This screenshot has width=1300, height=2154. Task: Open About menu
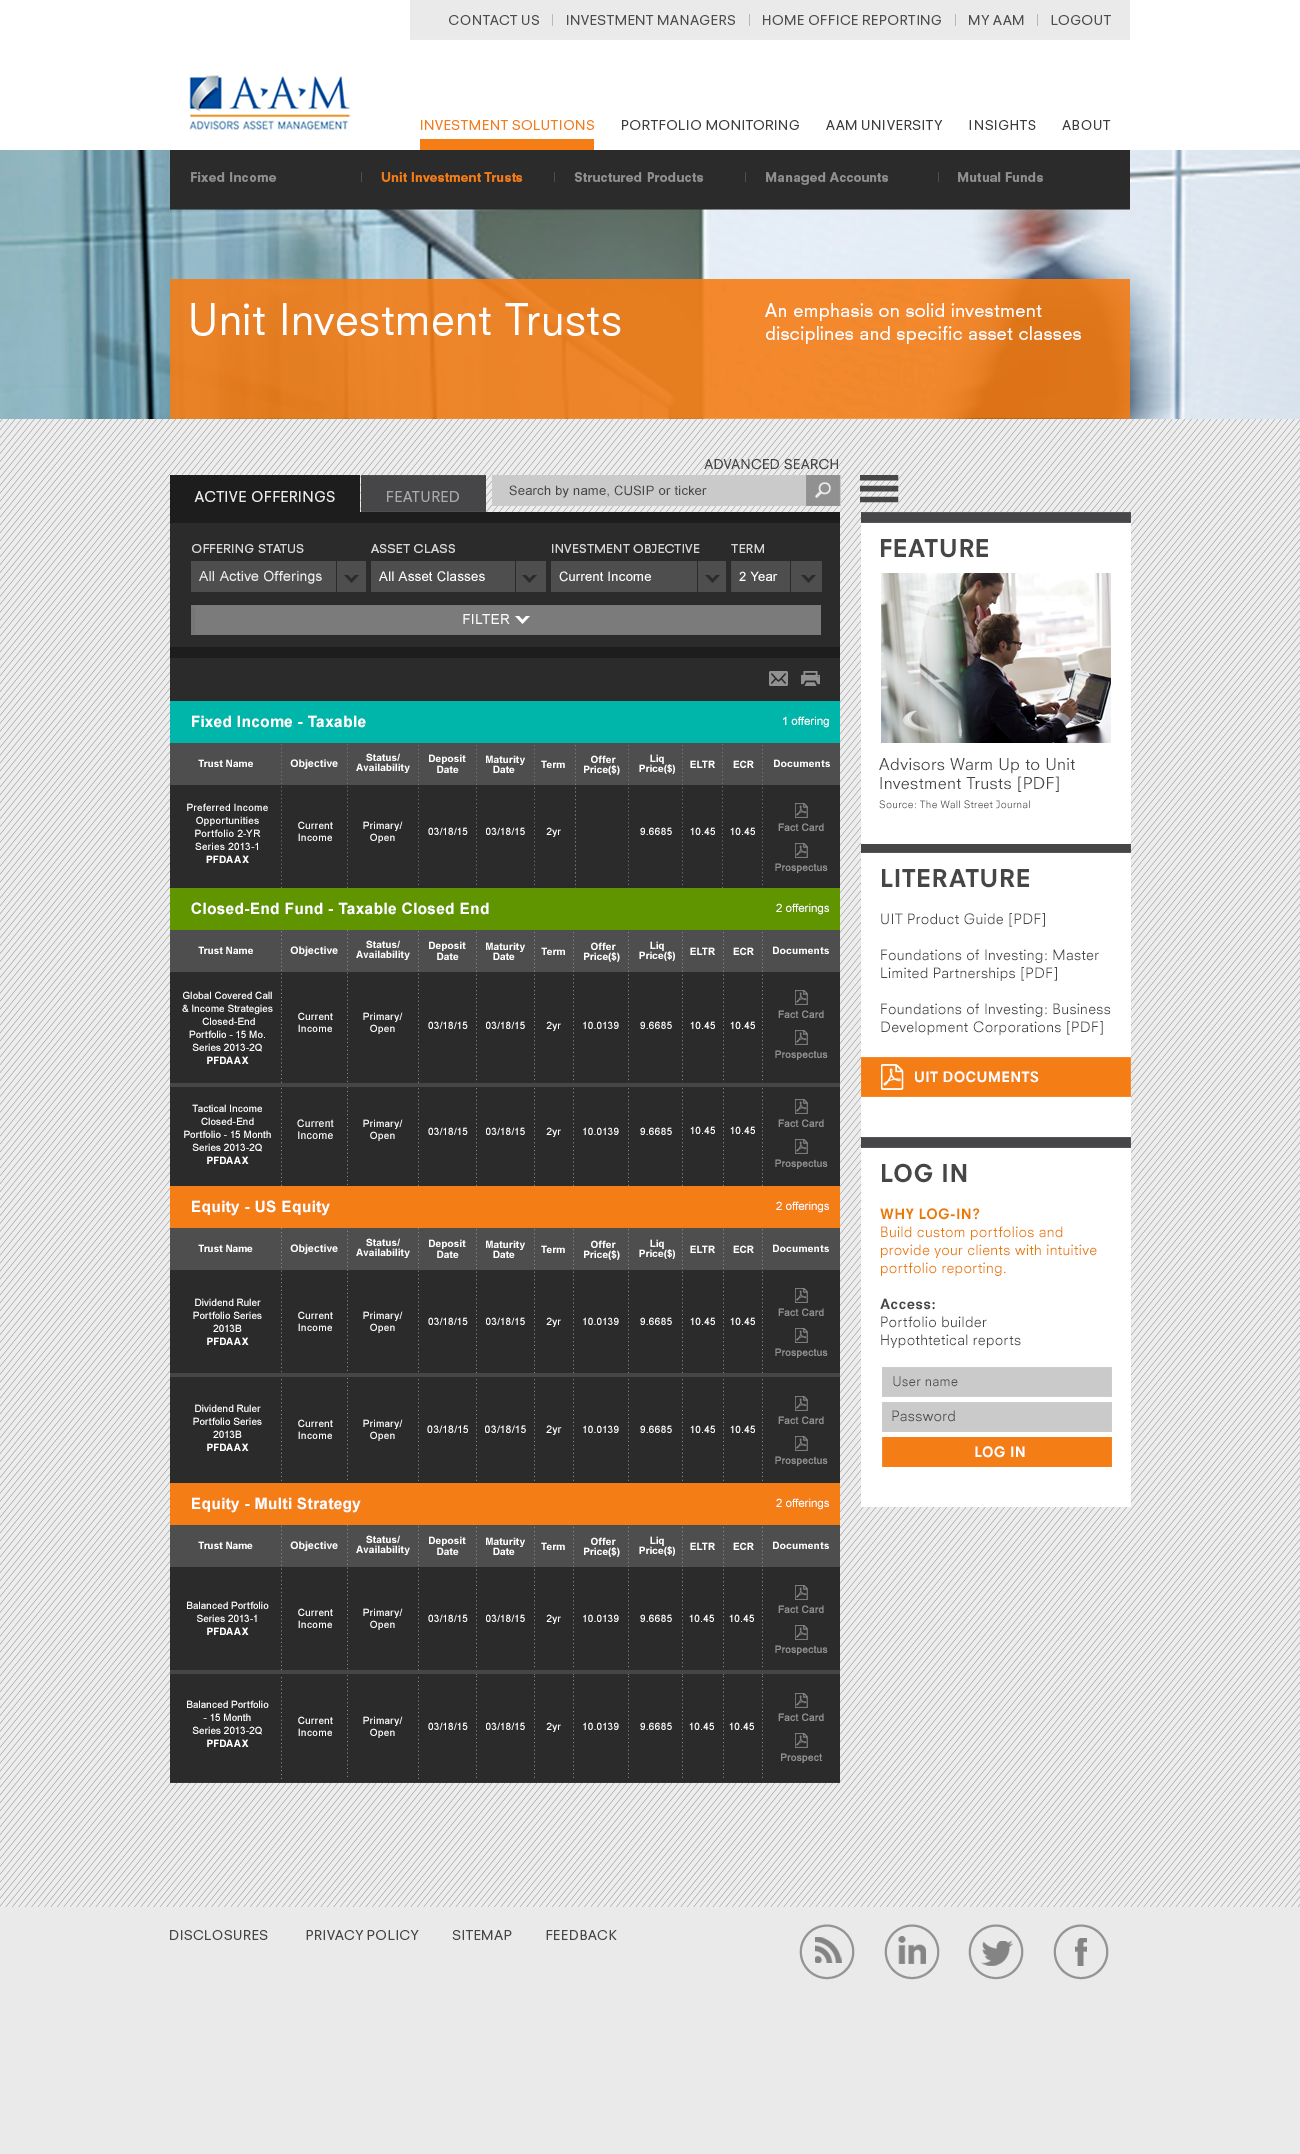(1086, 125)
